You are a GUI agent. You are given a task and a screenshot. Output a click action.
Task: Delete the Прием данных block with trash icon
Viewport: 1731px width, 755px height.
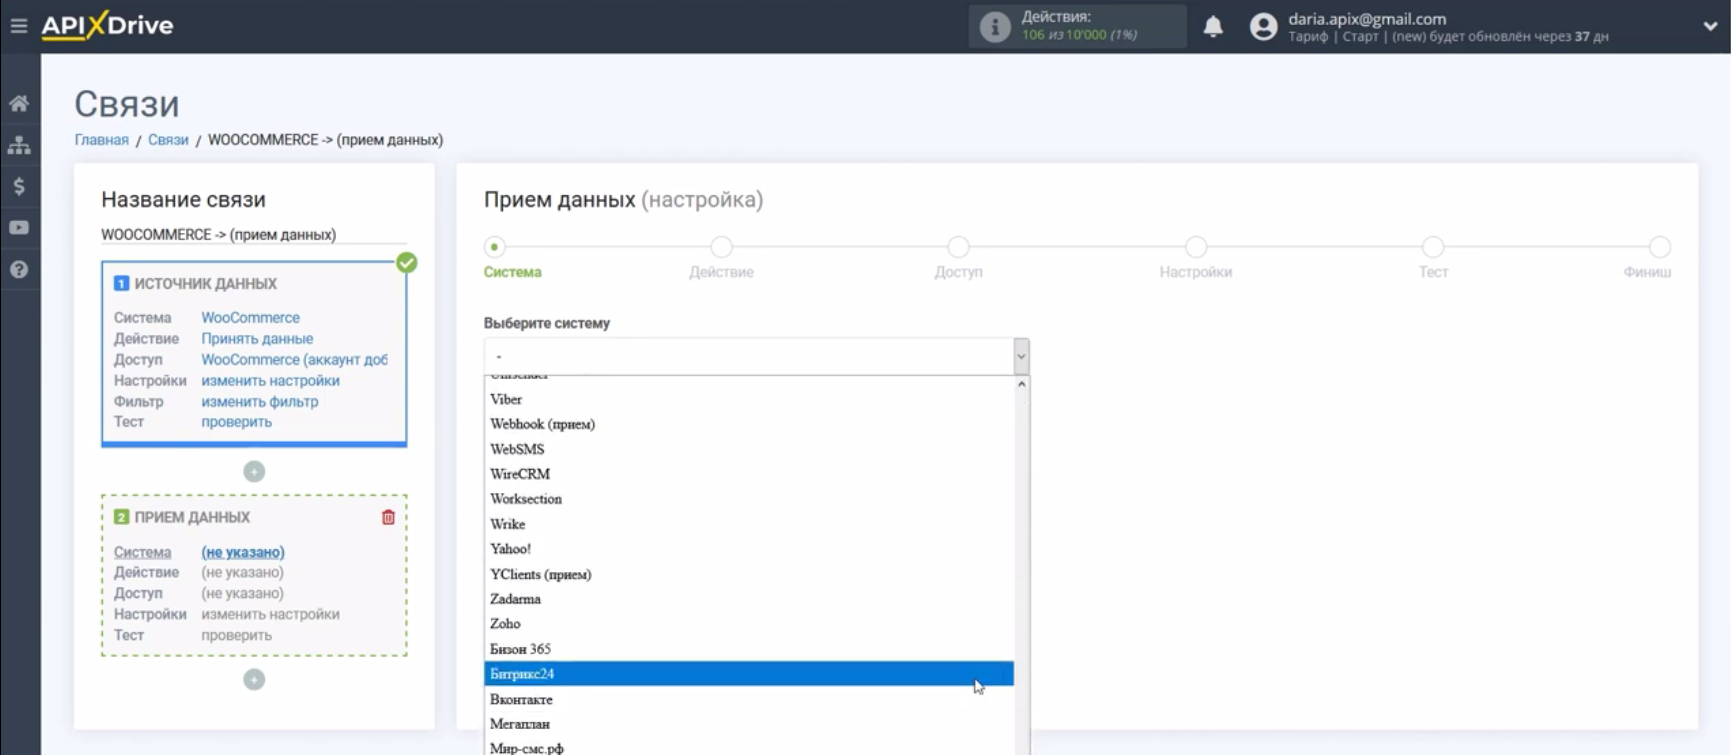point(388,517)
